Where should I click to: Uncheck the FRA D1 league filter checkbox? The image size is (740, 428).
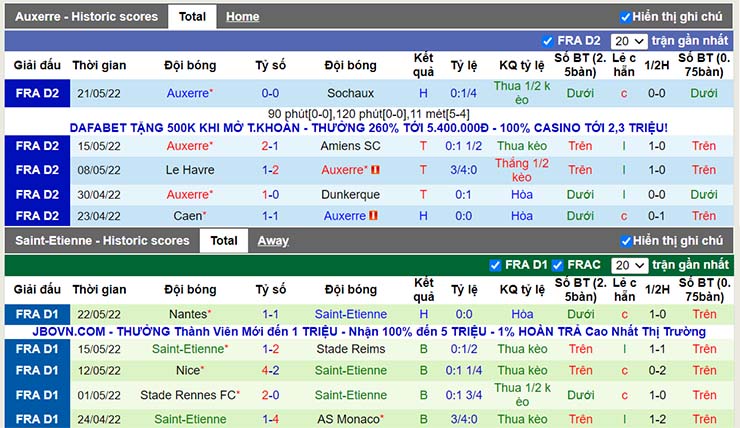[495, 265]
